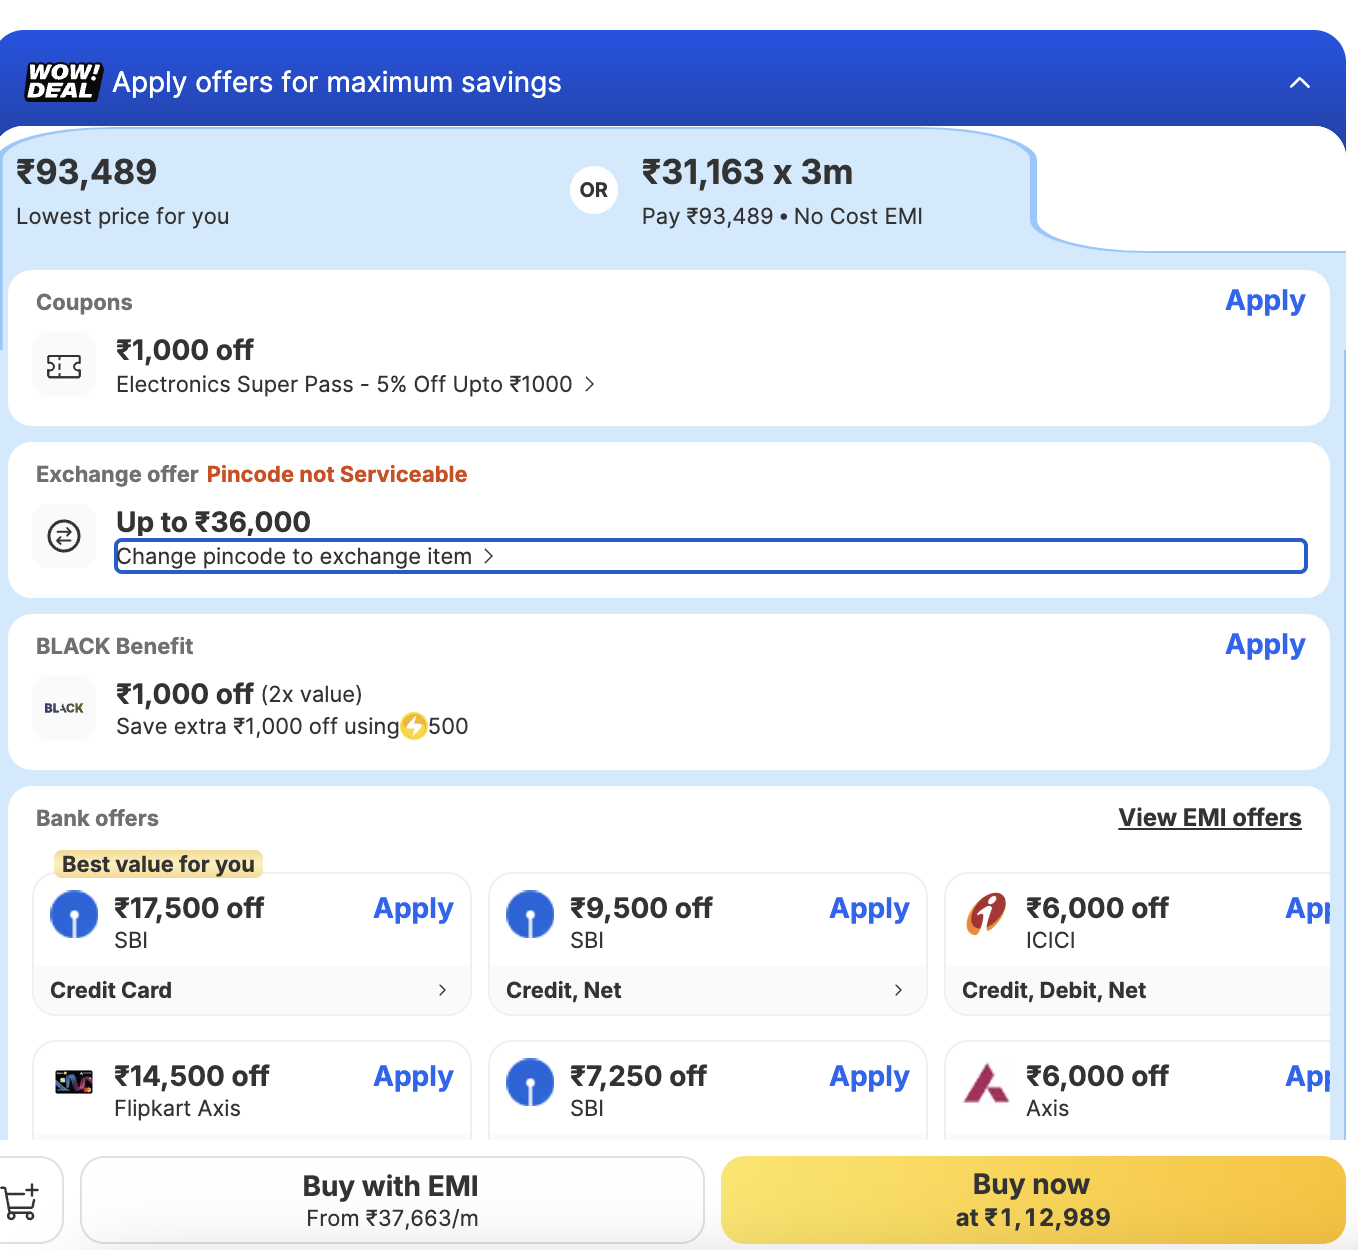Click the add to cart icon
1358x1250 pixels.
pos(21,1200)
